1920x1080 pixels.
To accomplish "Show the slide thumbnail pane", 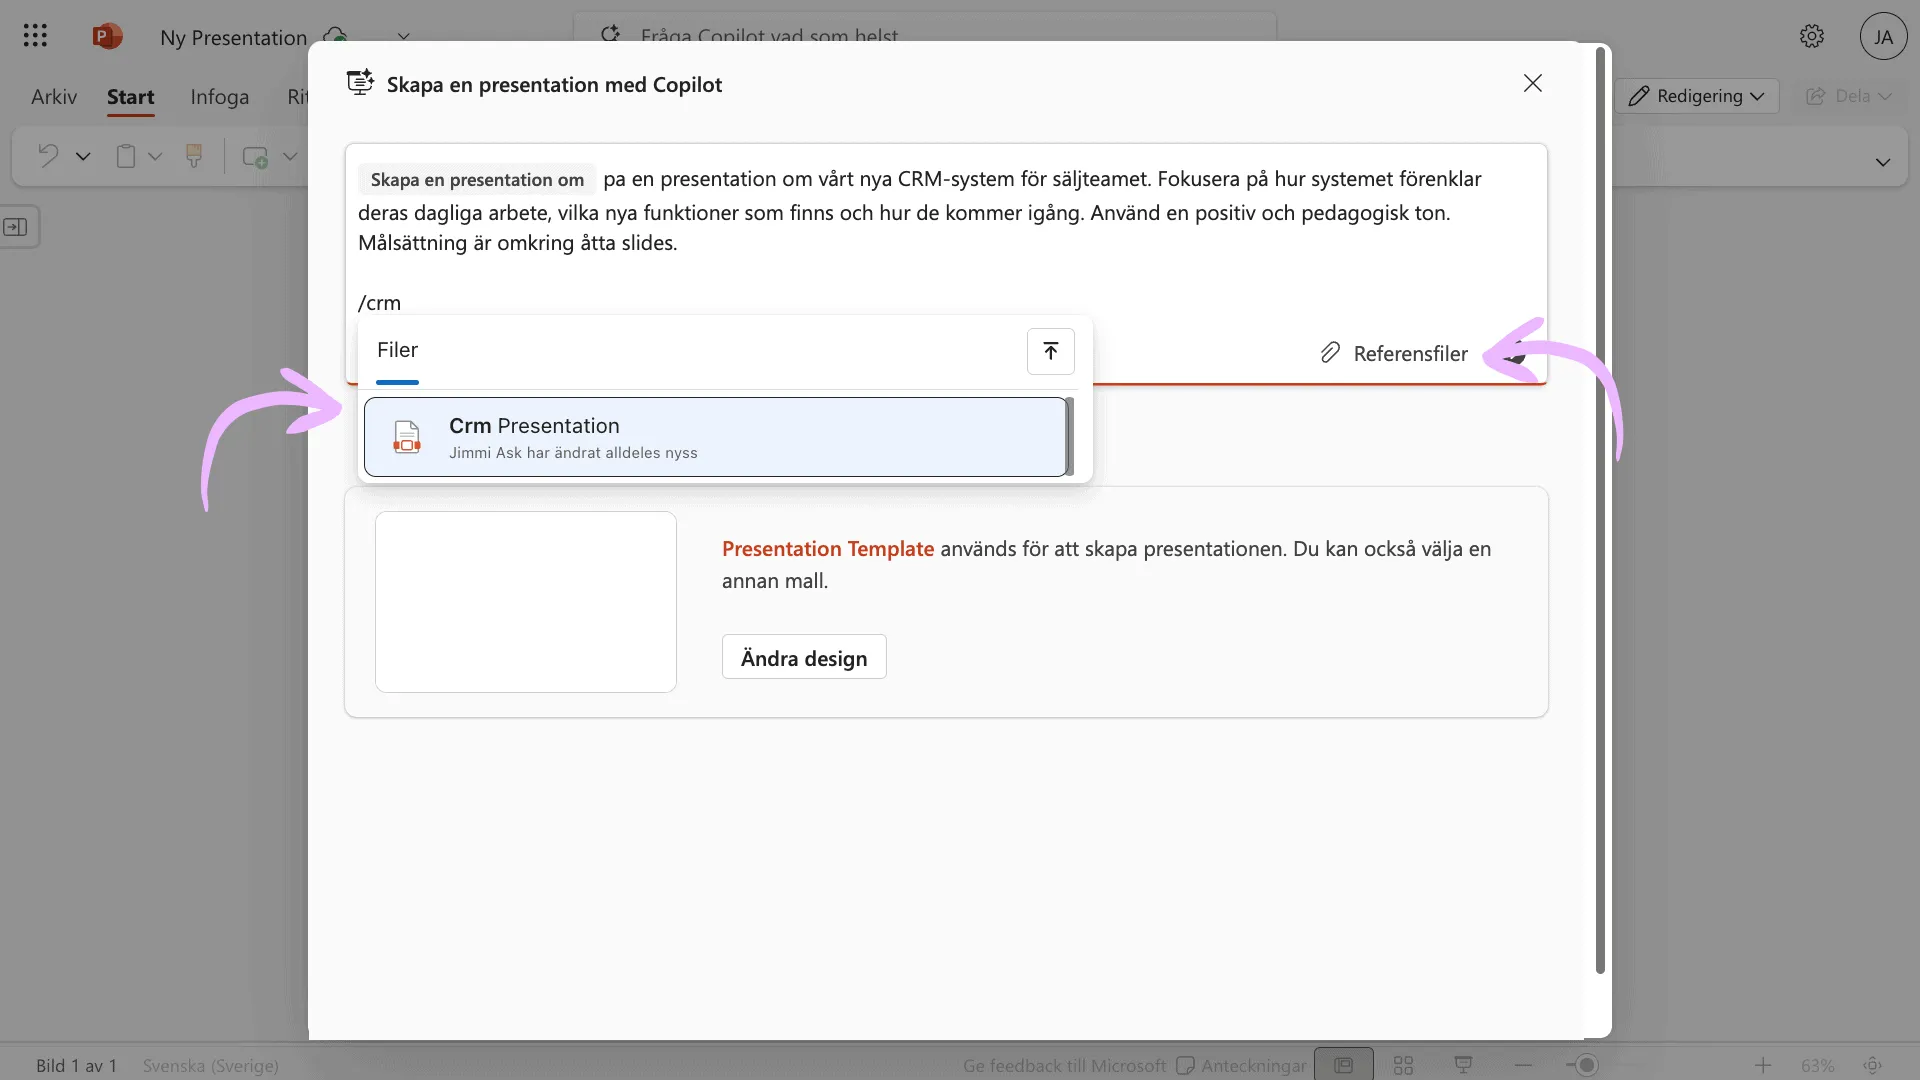I will coord(16,227).
